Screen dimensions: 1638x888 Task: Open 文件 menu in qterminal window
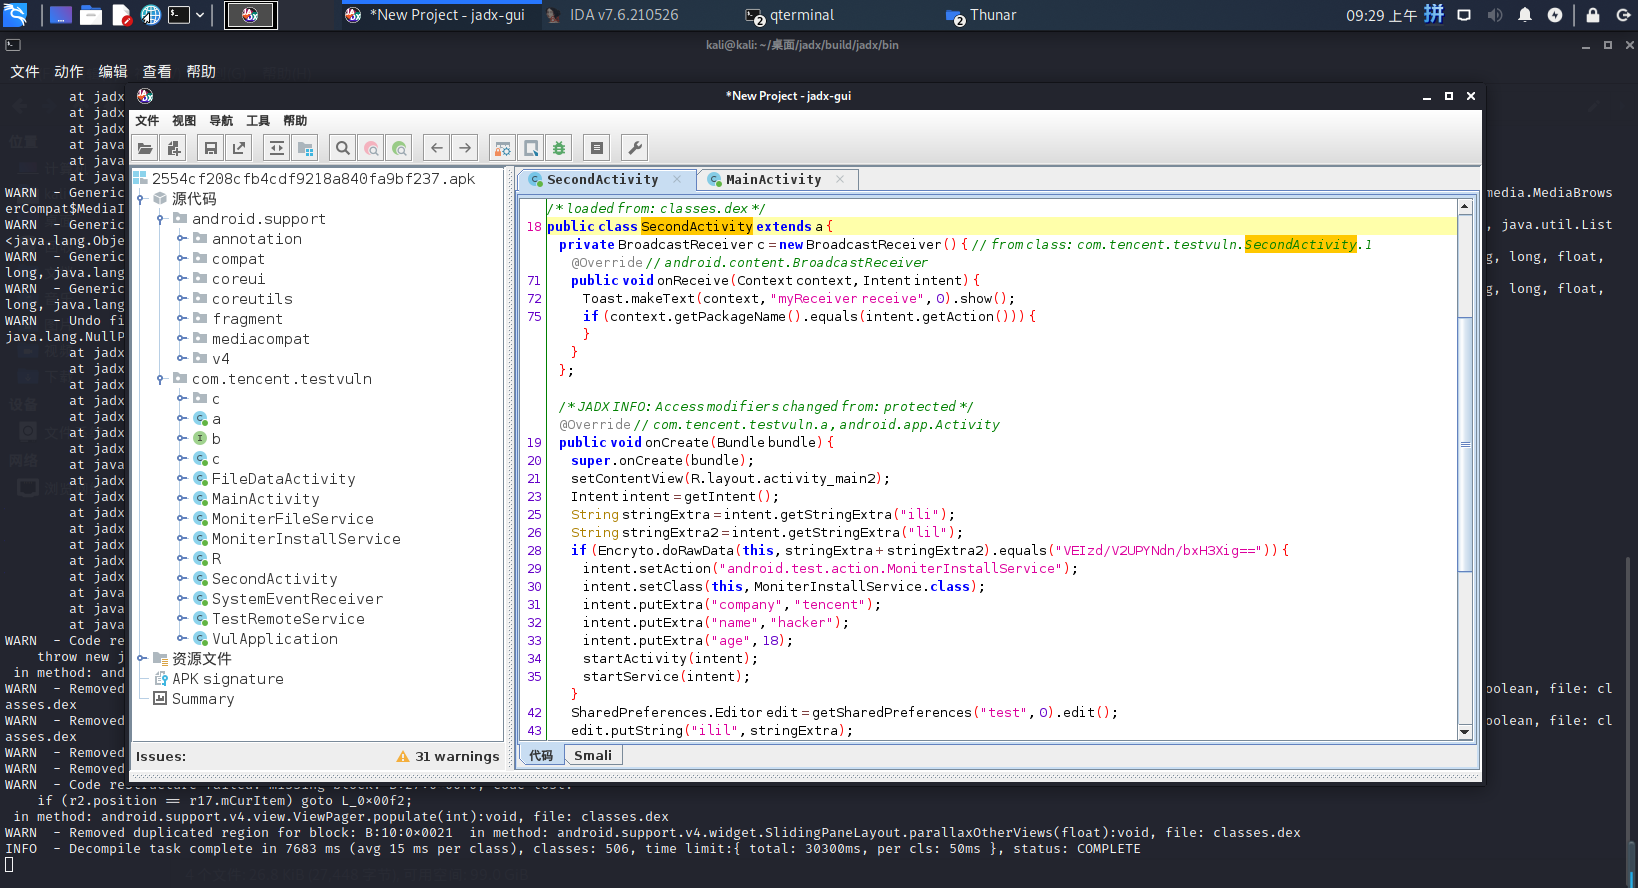pyautogui.click(x=25, y=72)
